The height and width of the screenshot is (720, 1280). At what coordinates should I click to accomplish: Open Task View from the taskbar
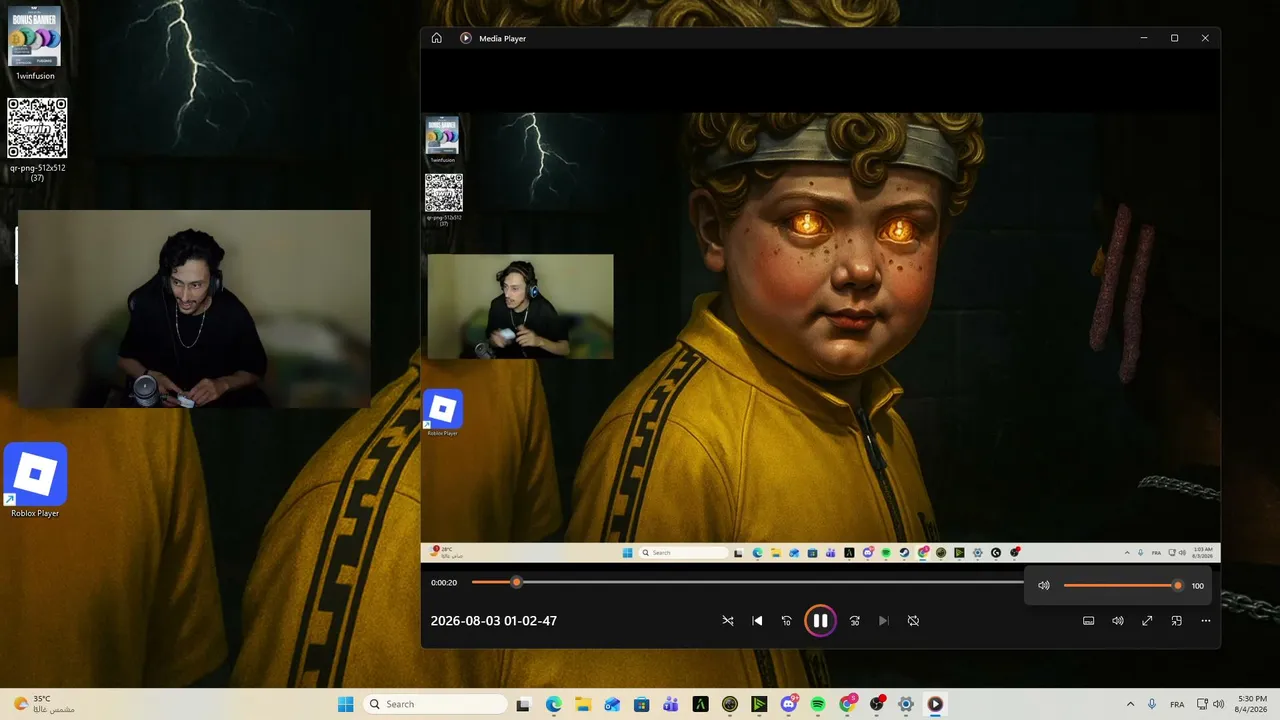pyautogui.click(x=523, y=704)
